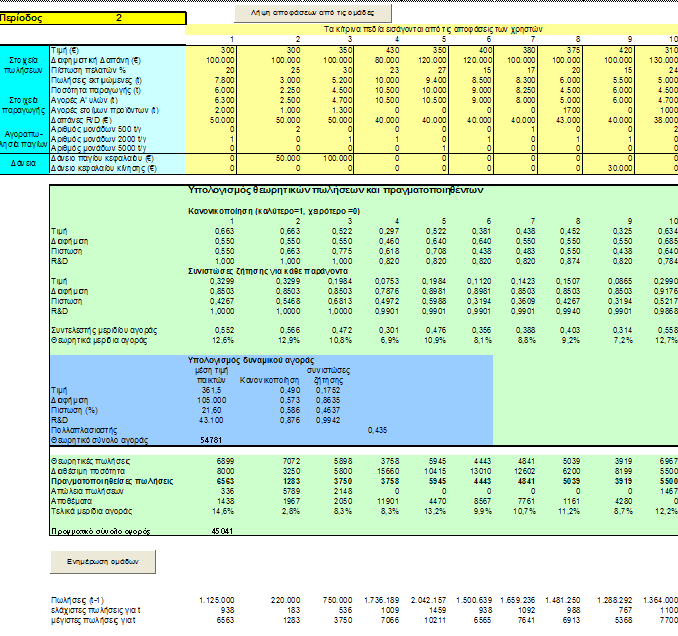Select the 'Πολλαπλασιαστής' row label

pos(83,430)
